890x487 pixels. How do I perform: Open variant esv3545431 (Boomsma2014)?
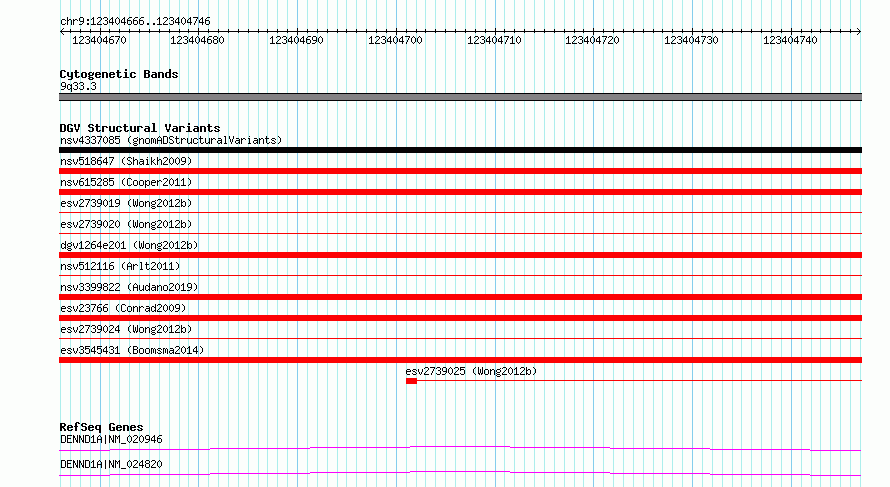[x=132, y=350]
